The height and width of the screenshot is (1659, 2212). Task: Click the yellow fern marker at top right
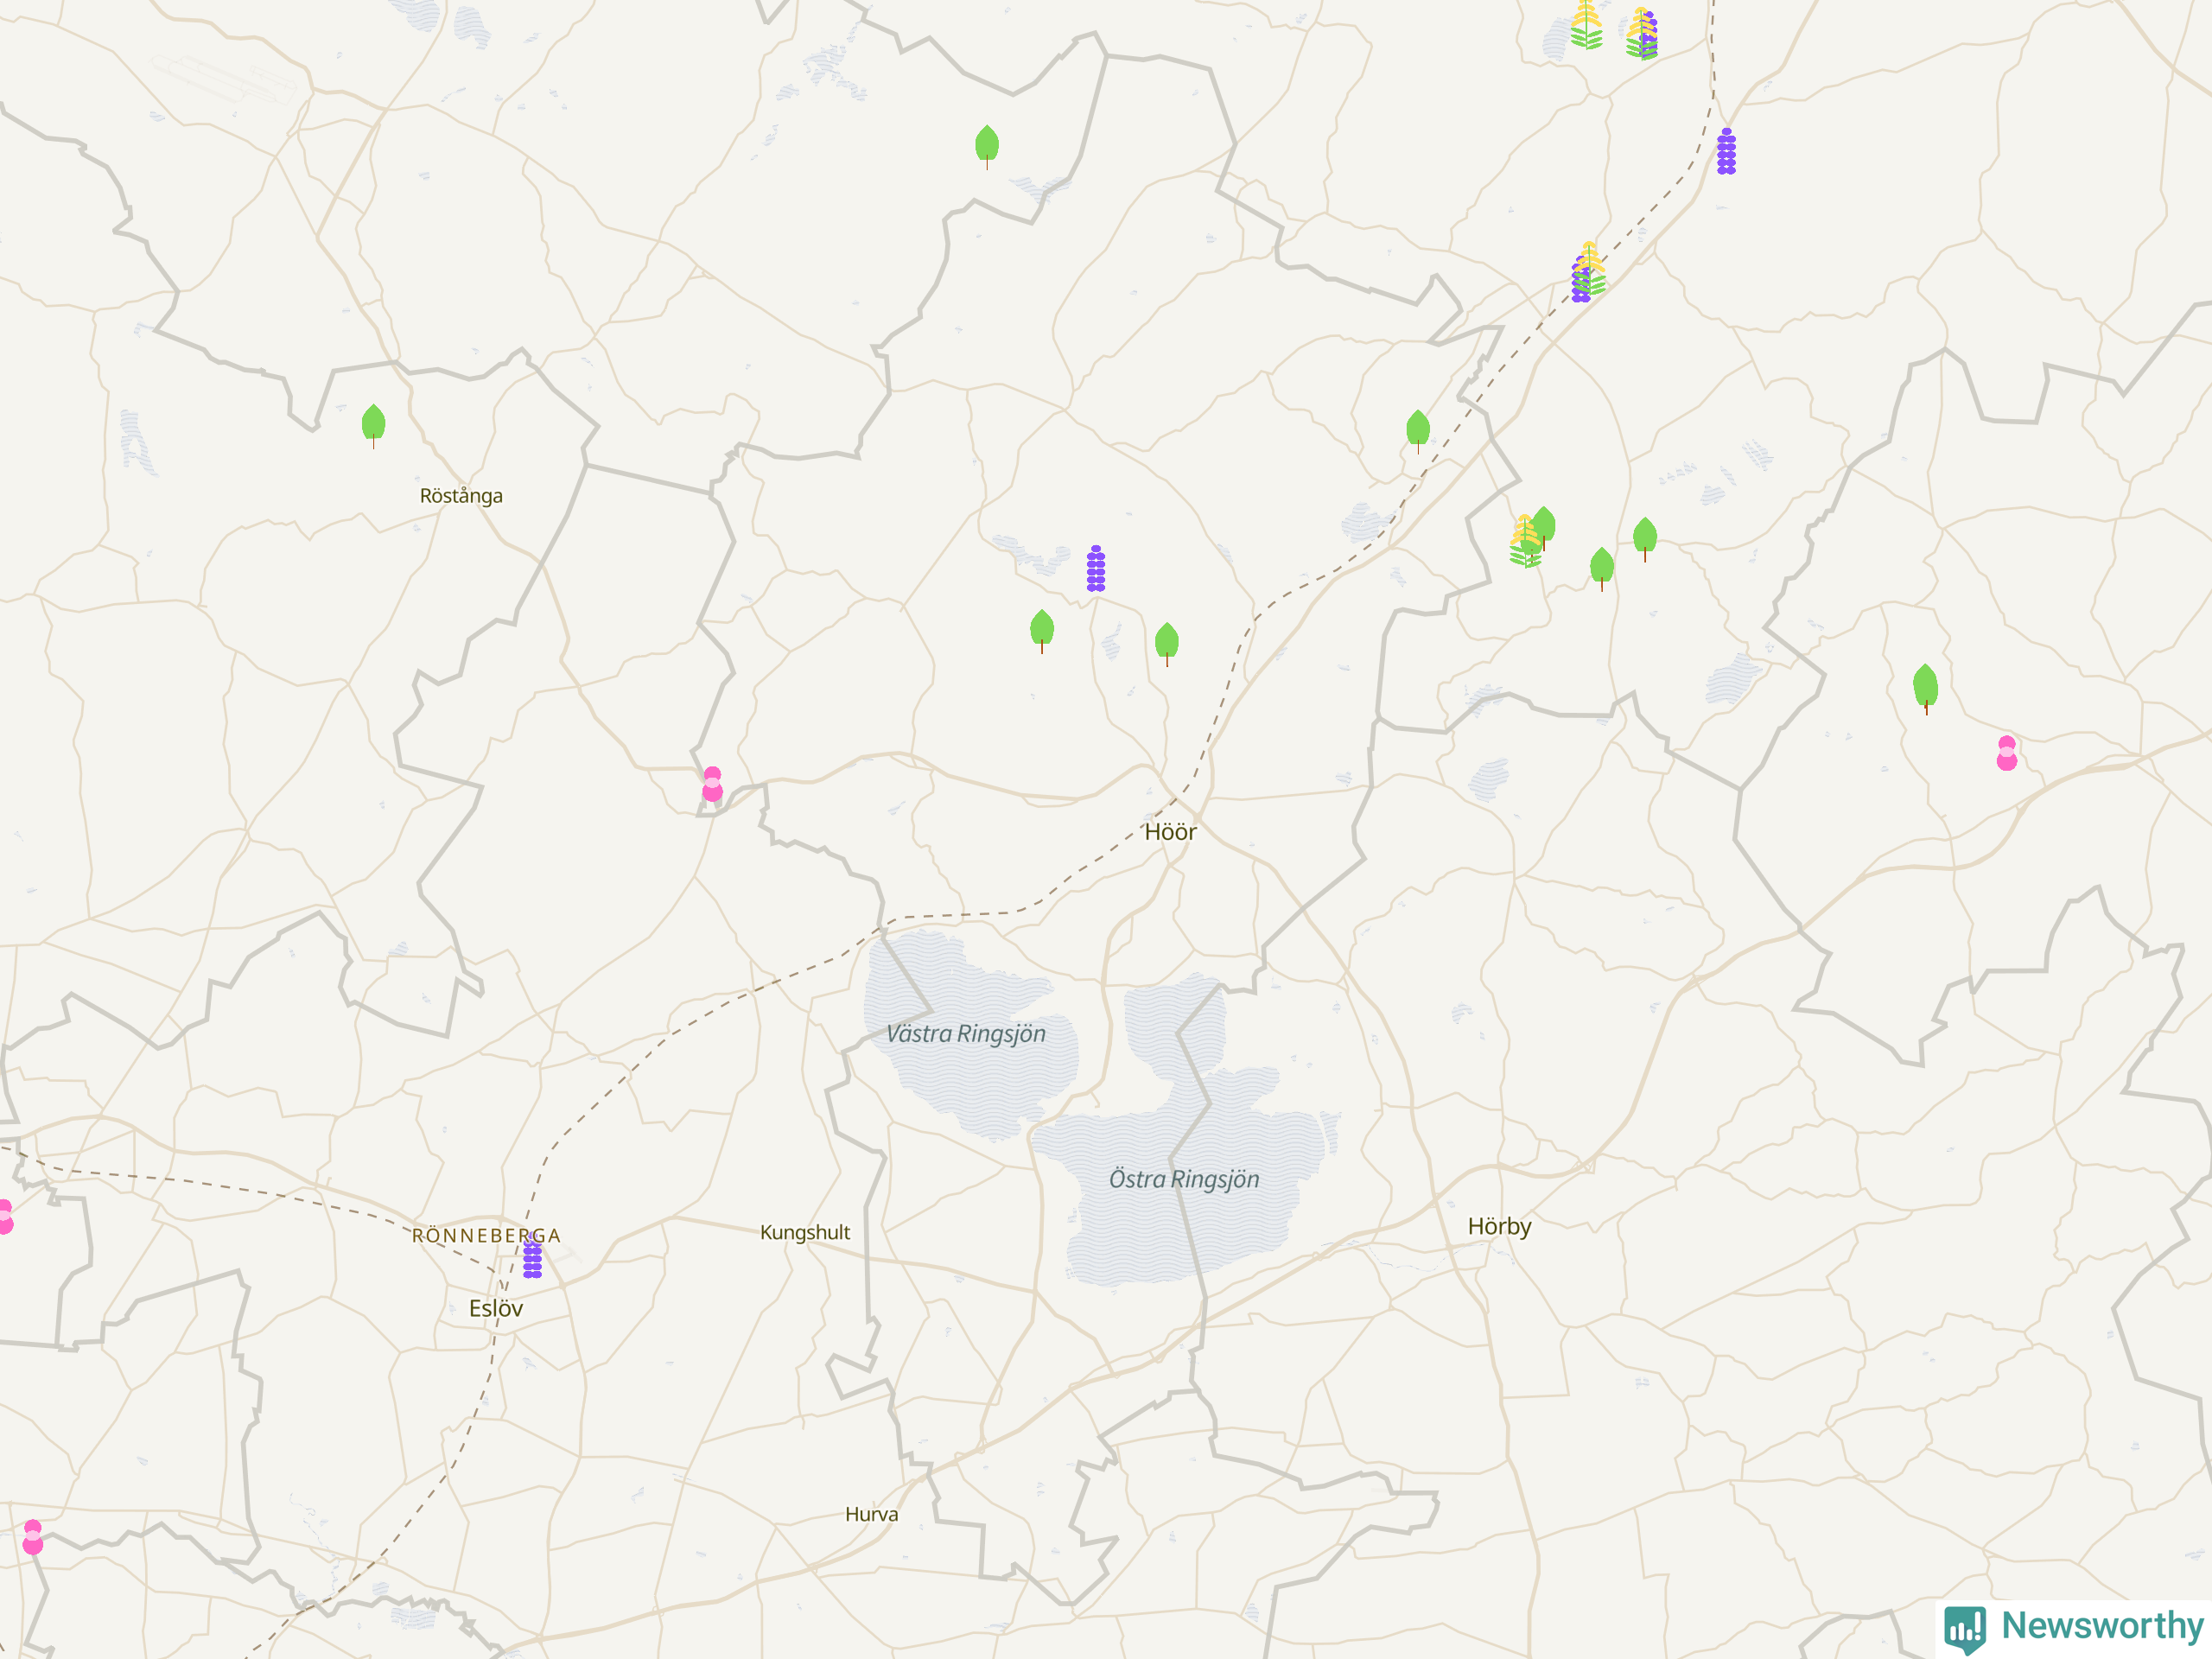tap(1586, 26)
